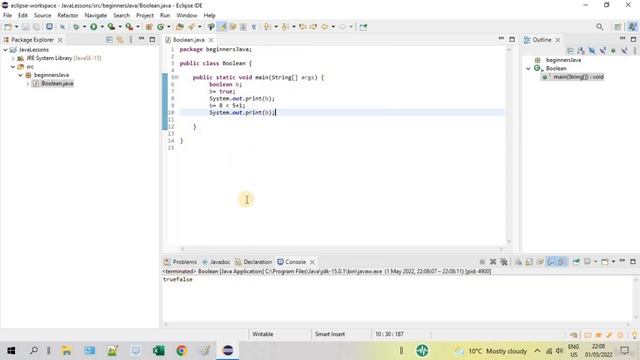Click Collapse All in Package Explorer

click(109, 40)
